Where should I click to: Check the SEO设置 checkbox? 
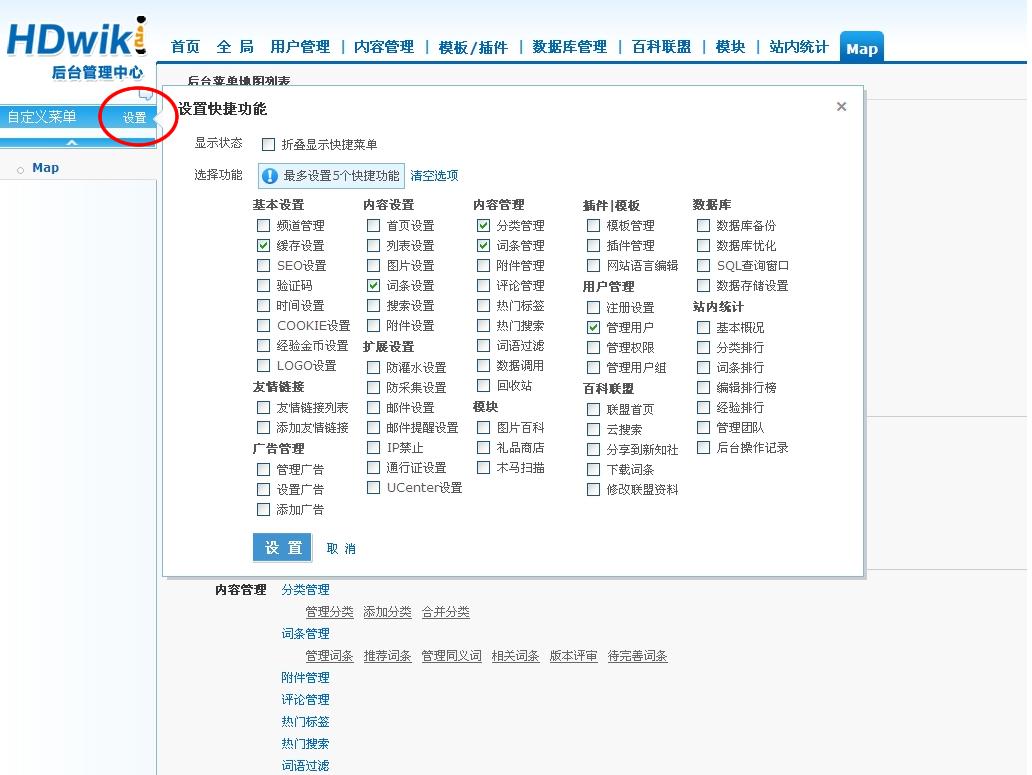click(263, 266)
